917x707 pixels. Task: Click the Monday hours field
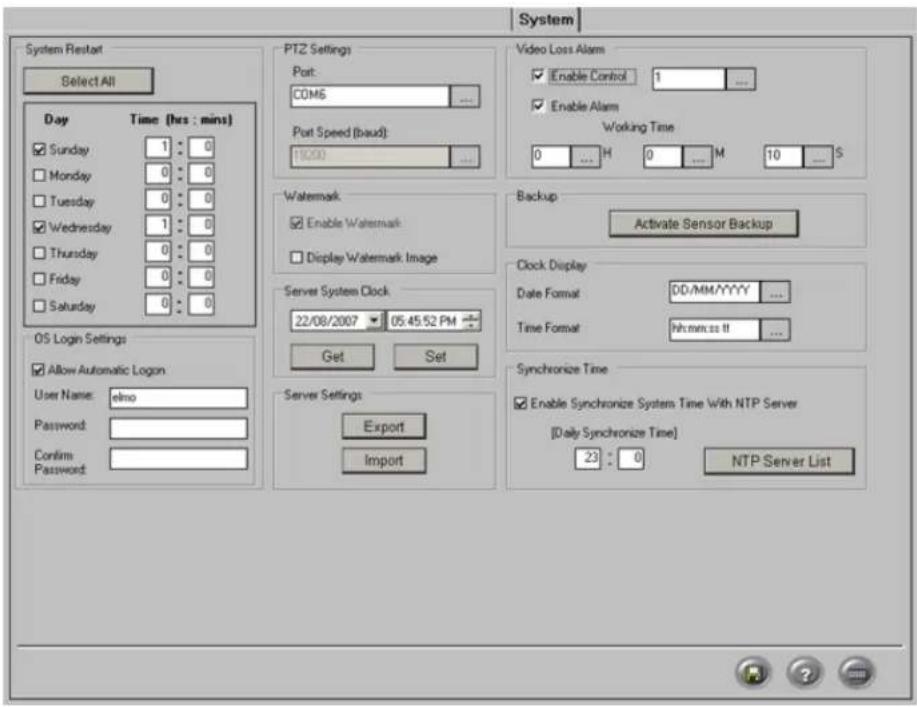158,173
